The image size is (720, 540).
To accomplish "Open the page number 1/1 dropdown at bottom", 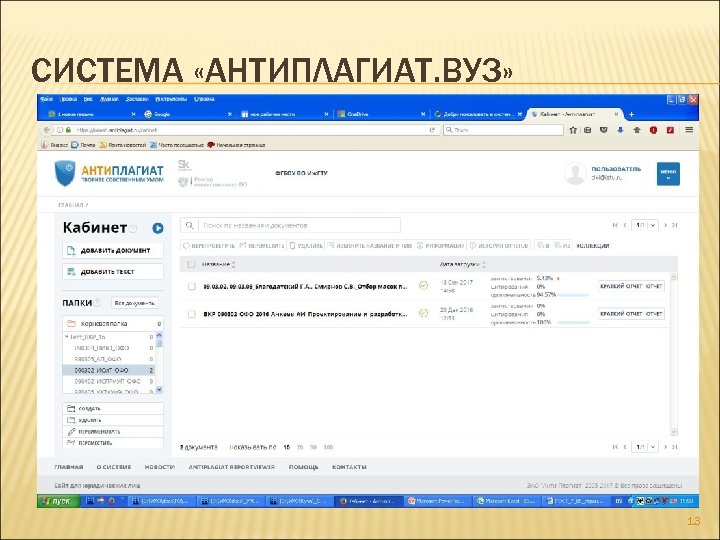I will coord(645,446).
